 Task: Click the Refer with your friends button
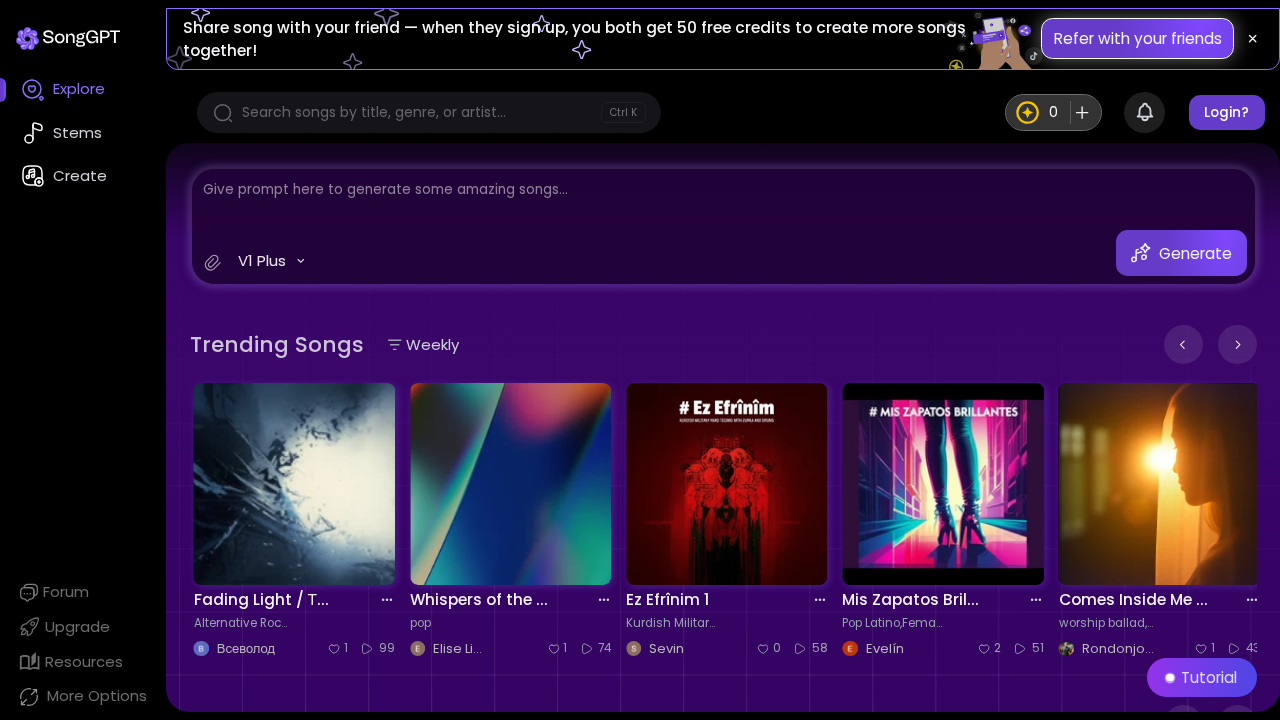[1137, 38]
